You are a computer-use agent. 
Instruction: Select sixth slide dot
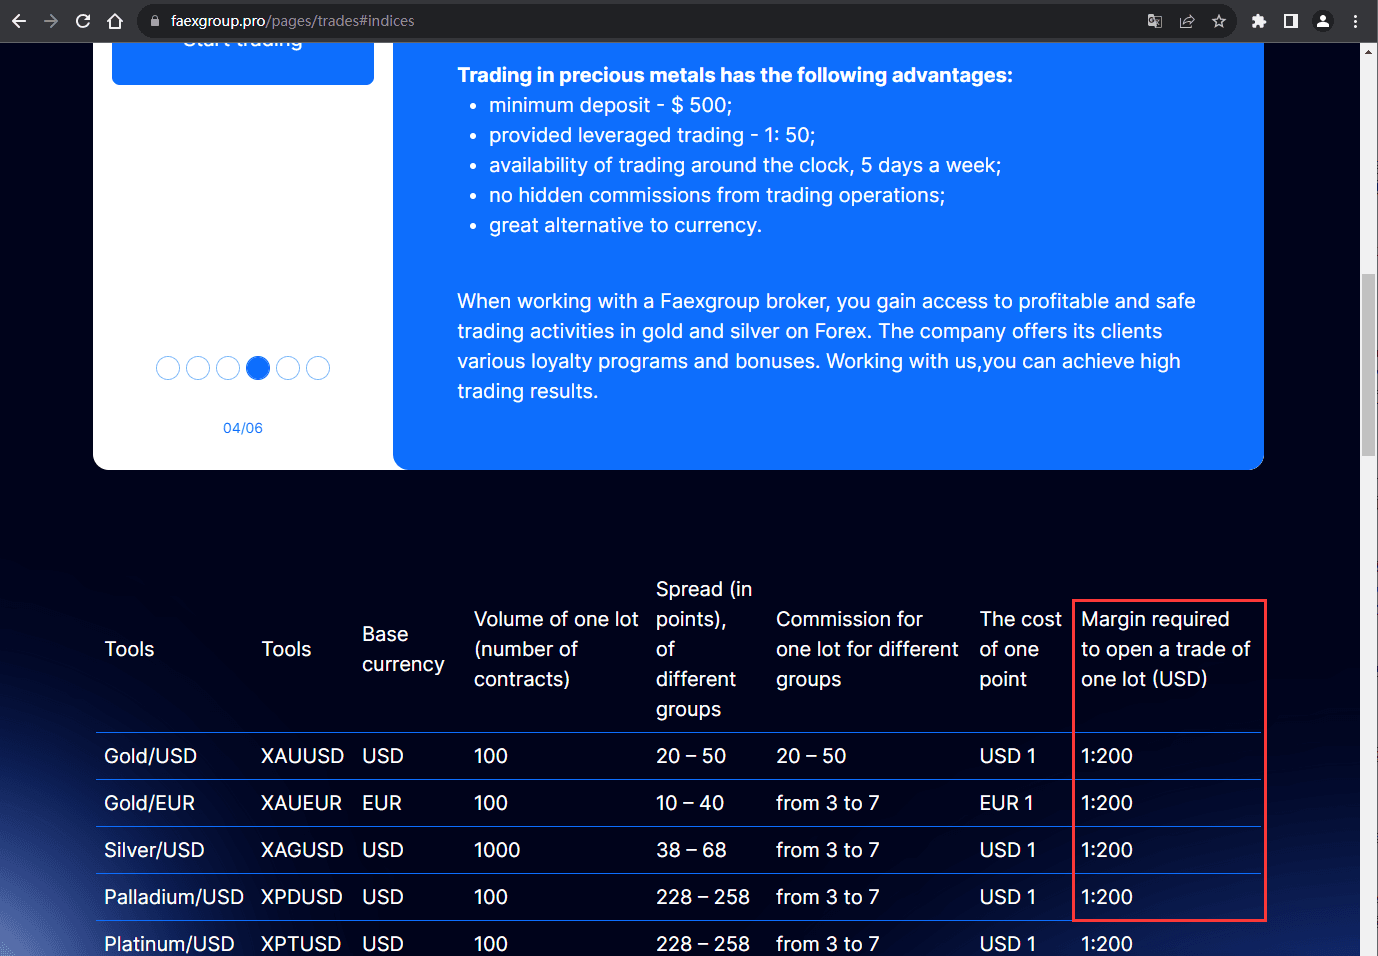318,368
